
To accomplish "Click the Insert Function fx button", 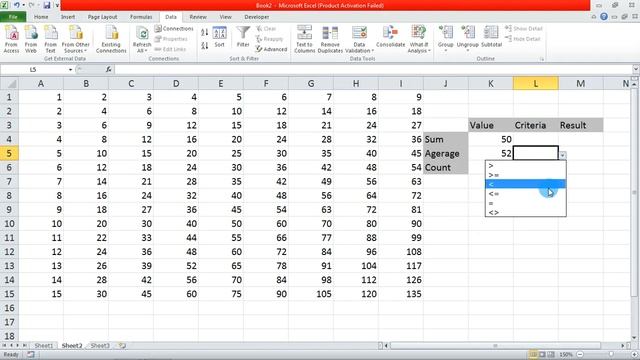I will (109, 69).
